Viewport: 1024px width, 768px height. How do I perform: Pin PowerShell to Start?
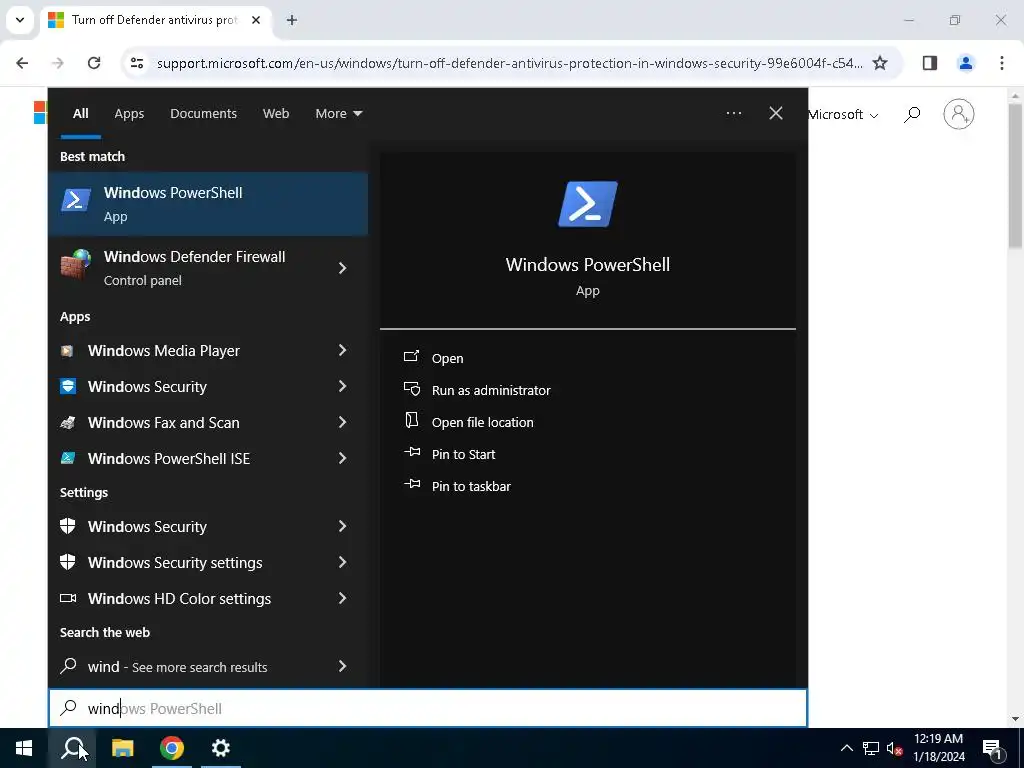tap(463, 455)
